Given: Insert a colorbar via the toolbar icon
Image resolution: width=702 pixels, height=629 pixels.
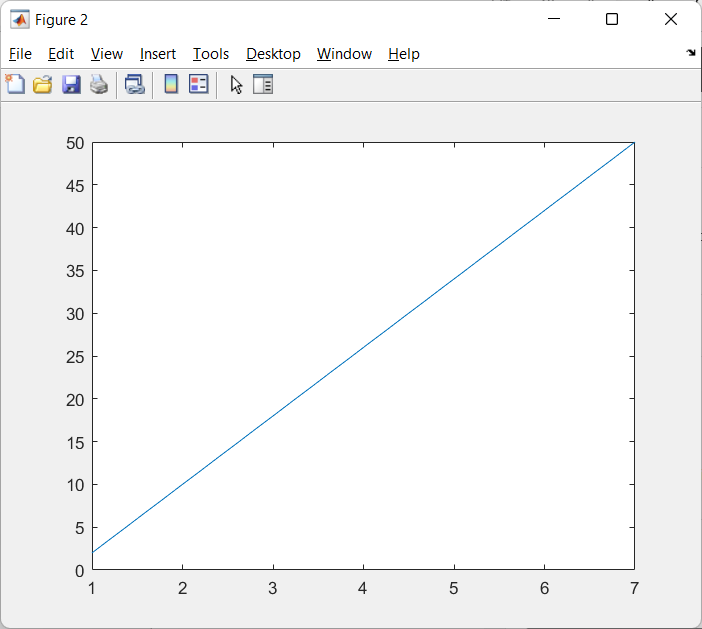Looking at the screenshot, I should tap(171, 84).
